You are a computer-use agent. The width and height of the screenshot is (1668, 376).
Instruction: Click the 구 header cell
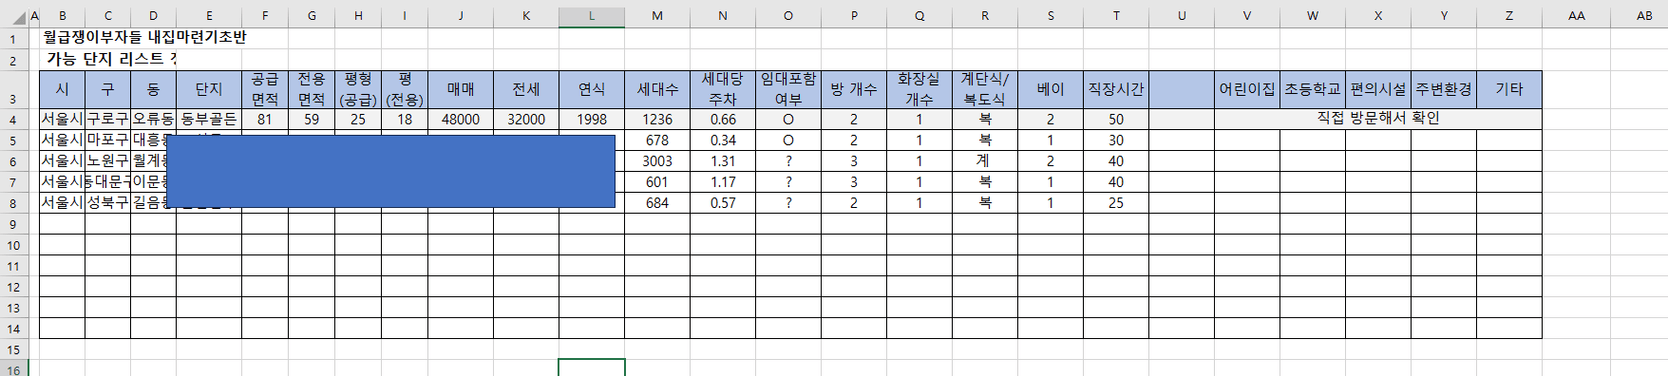108,89
